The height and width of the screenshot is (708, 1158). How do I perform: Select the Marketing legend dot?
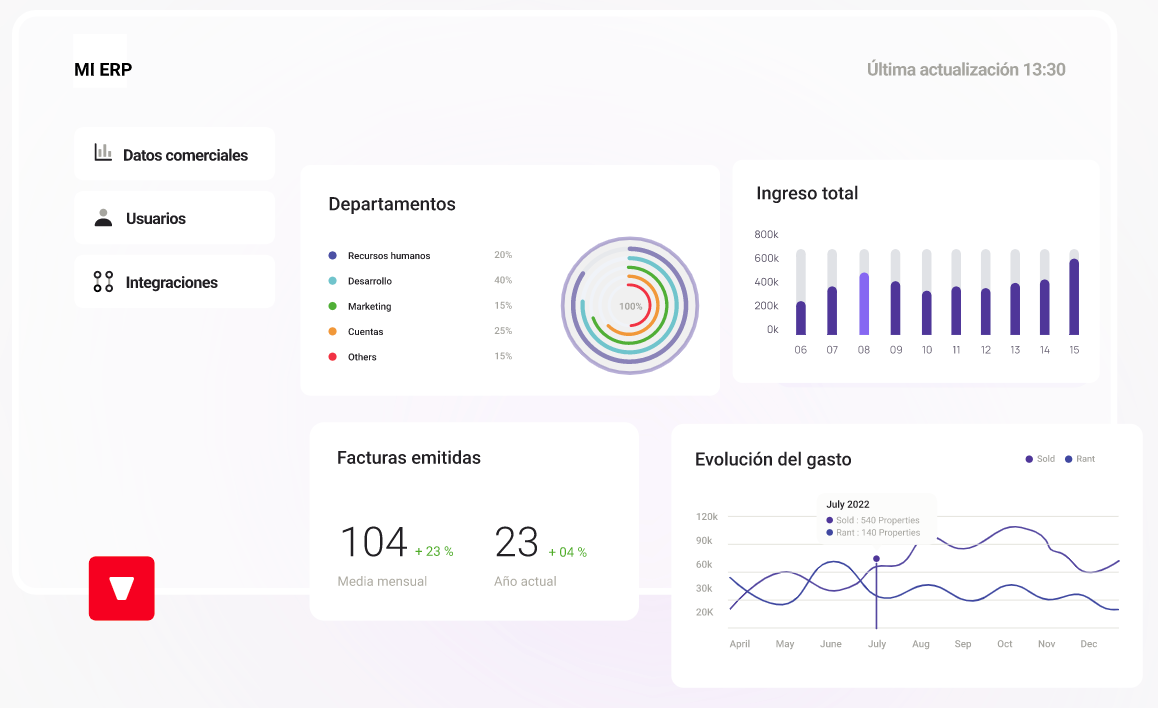coord(332,306)
